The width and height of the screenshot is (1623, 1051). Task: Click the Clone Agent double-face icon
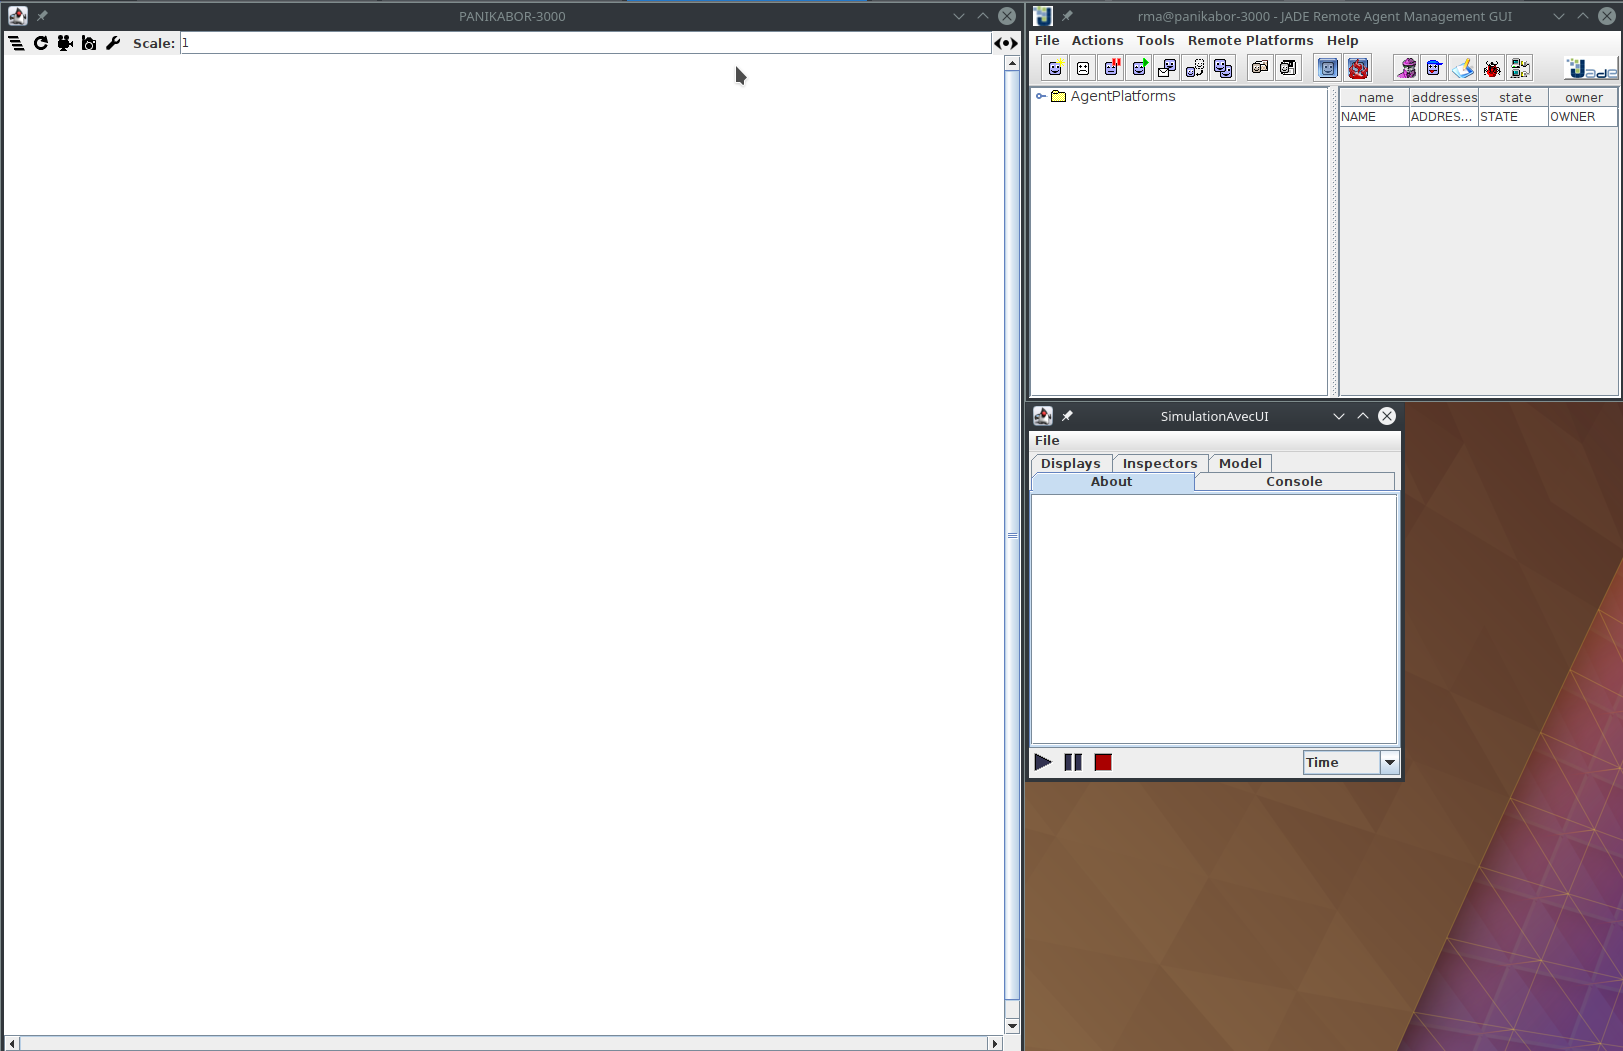coord(1223,68)
